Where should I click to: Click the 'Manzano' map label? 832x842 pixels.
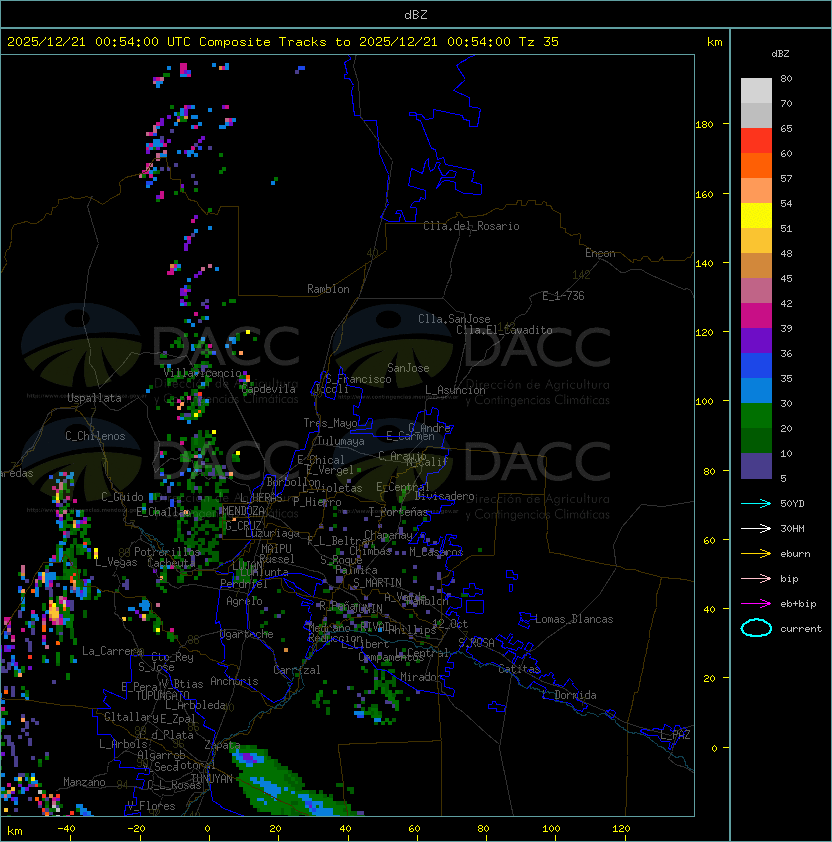point(84,782)
